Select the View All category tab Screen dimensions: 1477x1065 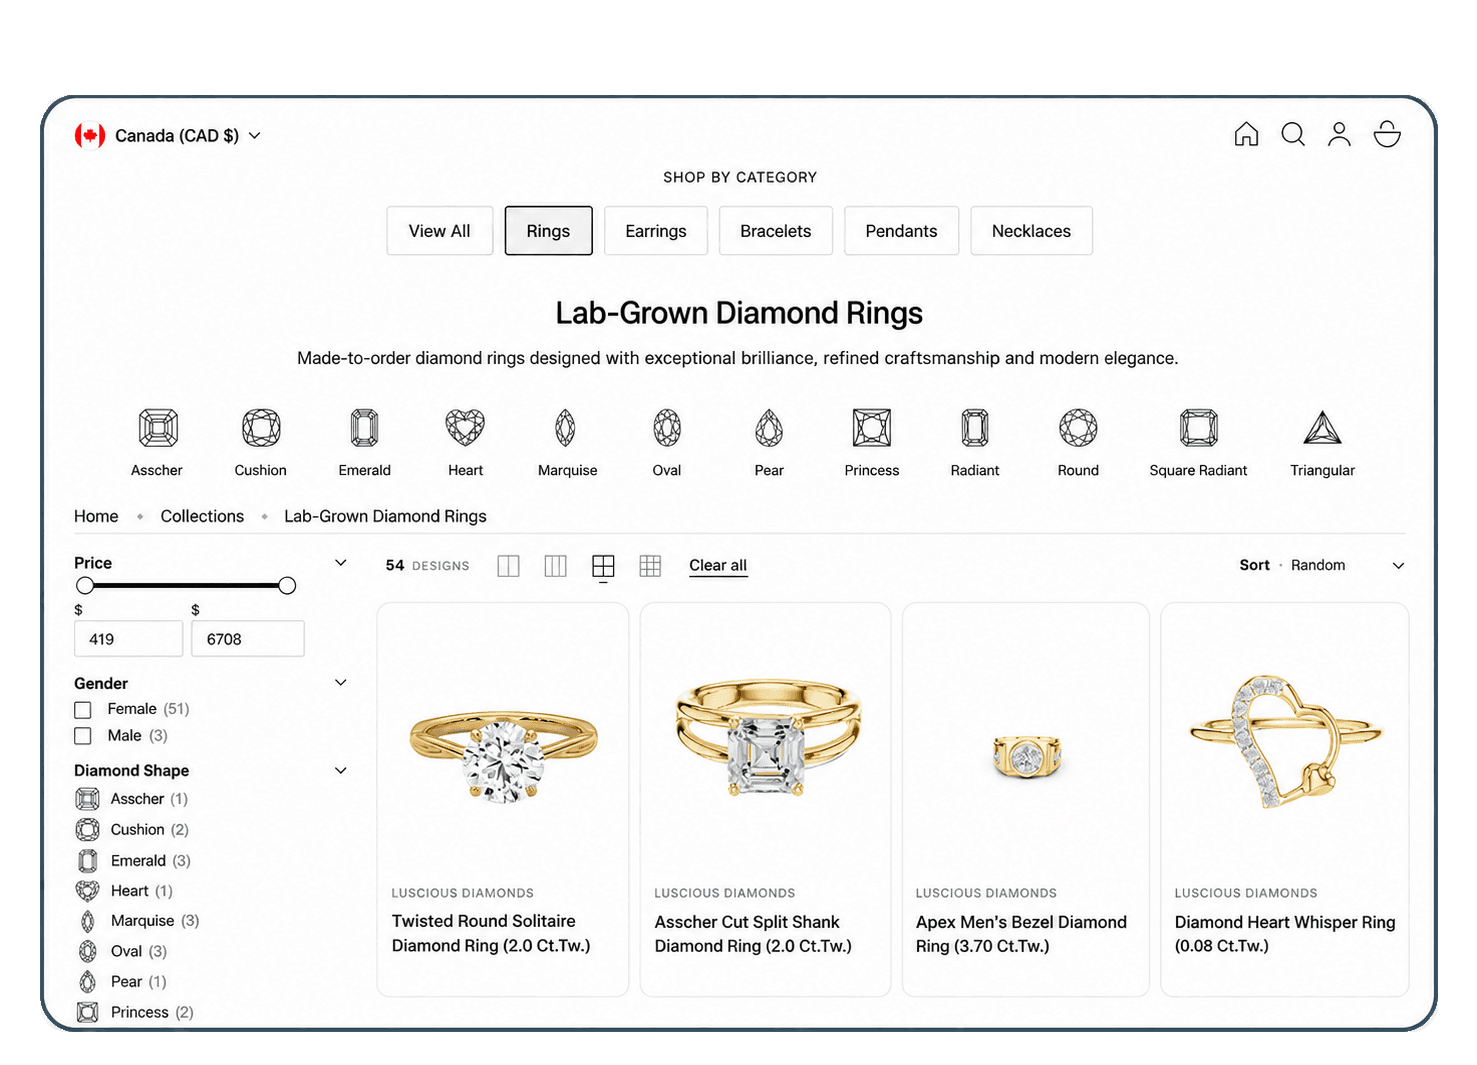440,231
